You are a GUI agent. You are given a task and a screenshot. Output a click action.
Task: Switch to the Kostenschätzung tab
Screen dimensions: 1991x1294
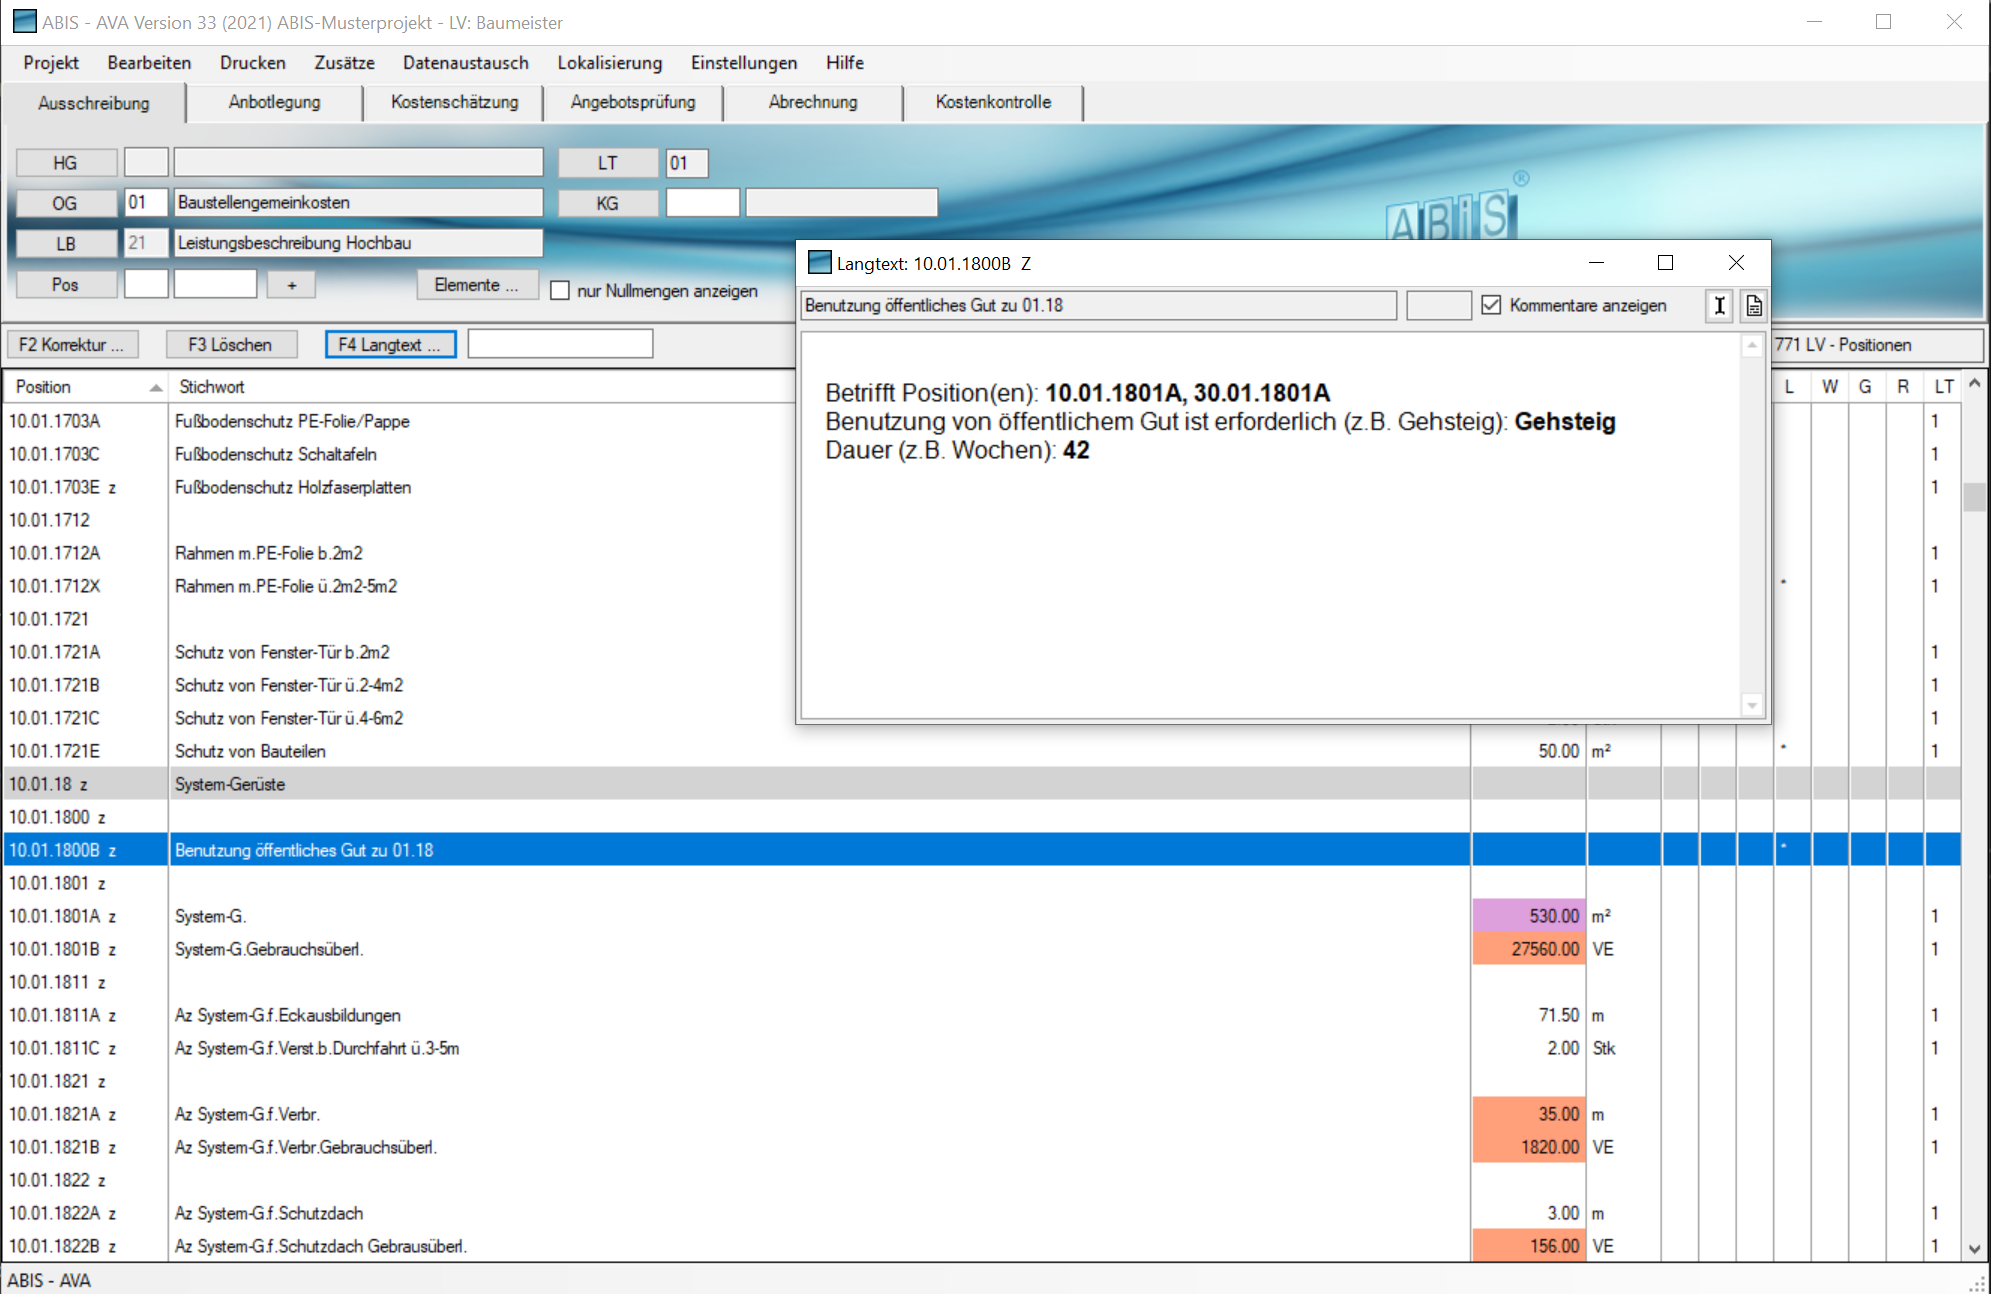pyautogui.click(x=454, y=102)
